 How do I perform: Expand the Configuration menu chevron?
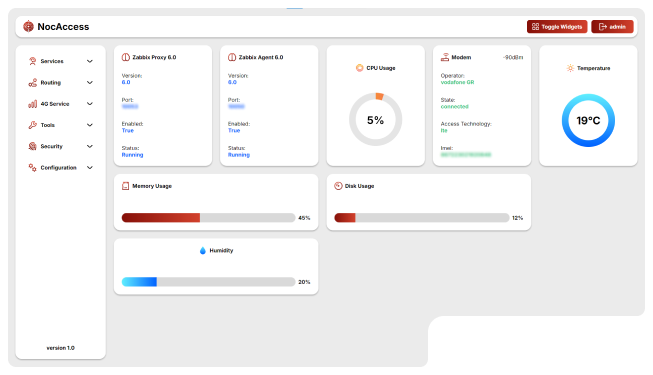90,168
